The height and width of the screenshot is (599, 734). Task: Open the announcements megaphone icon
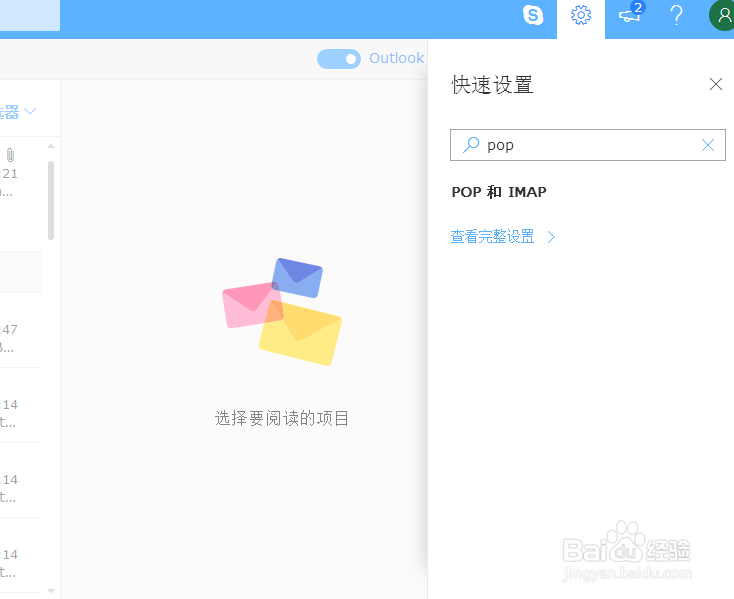(630, 15)
